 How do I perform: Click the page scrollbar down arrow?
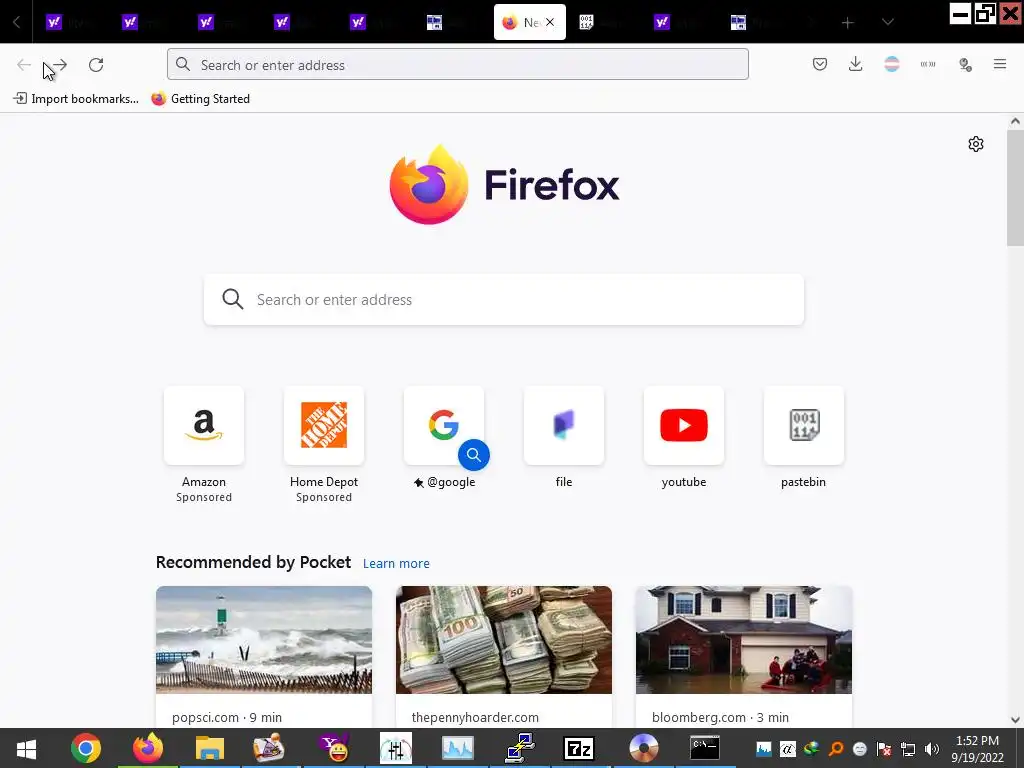1015,720
